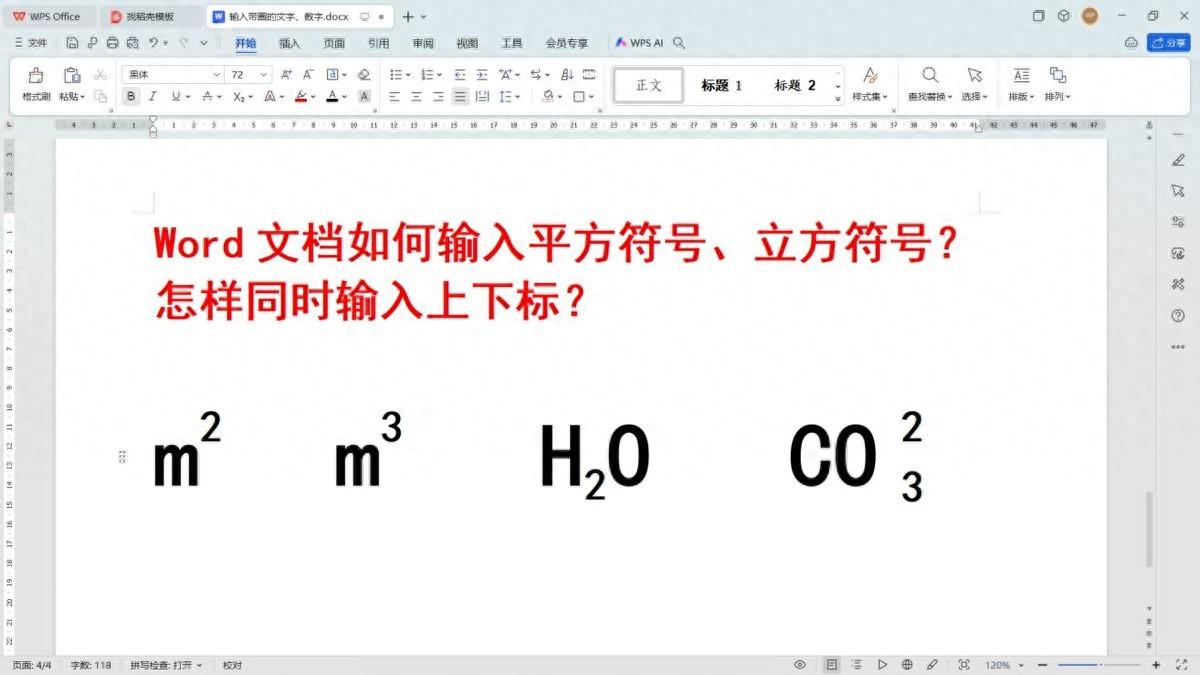Image resolution: width=1200 pixels, height=675 pixels.
Task: Click the Paste (粘贴) clipboard icon
Action: pyautogui.click(x=71, y=76)
